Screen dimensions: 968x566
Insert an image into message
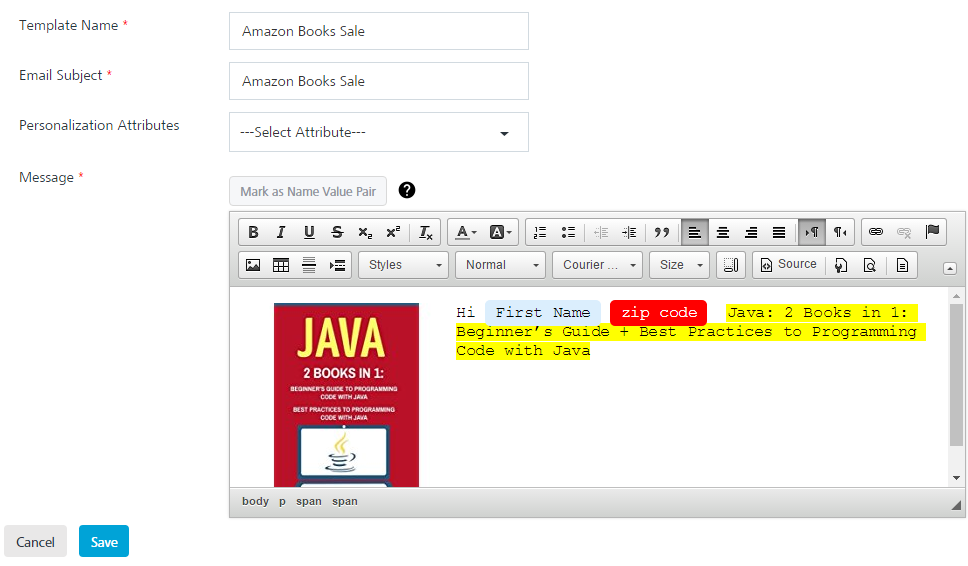(x=253, y=265)
